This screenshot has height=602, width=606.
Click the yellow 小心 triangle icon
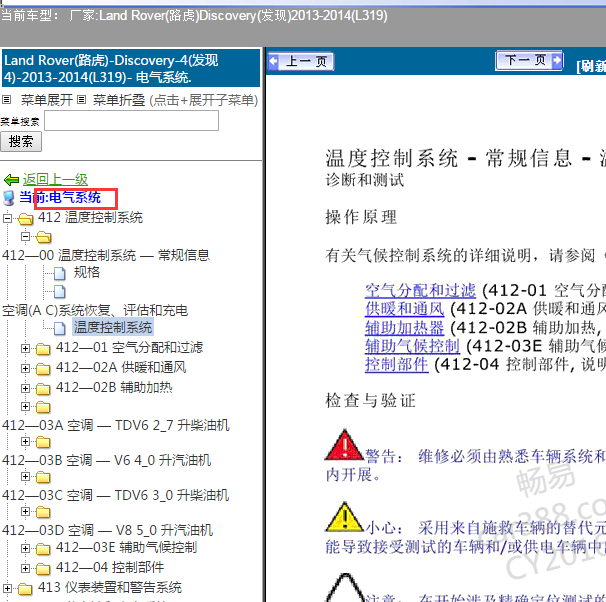[x=344, y=517]
